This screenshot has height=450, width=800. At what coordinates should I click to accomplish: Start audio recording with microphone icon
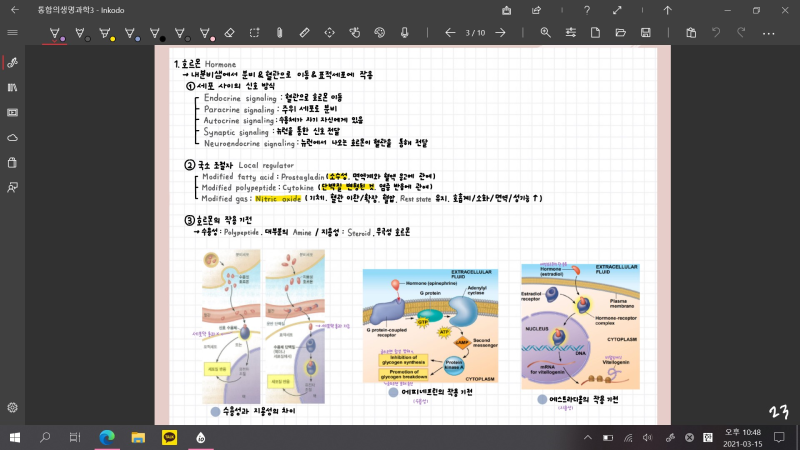click(x=405, y=33)
